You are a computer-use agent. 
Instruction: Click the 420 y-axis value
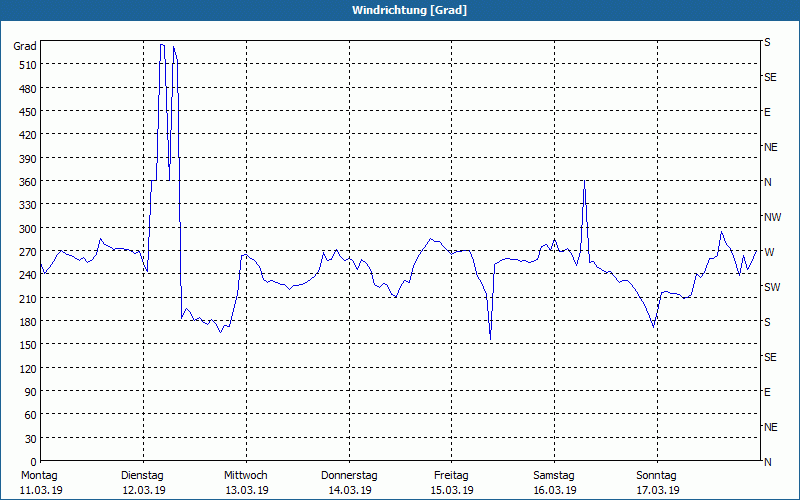pos(28,135)
